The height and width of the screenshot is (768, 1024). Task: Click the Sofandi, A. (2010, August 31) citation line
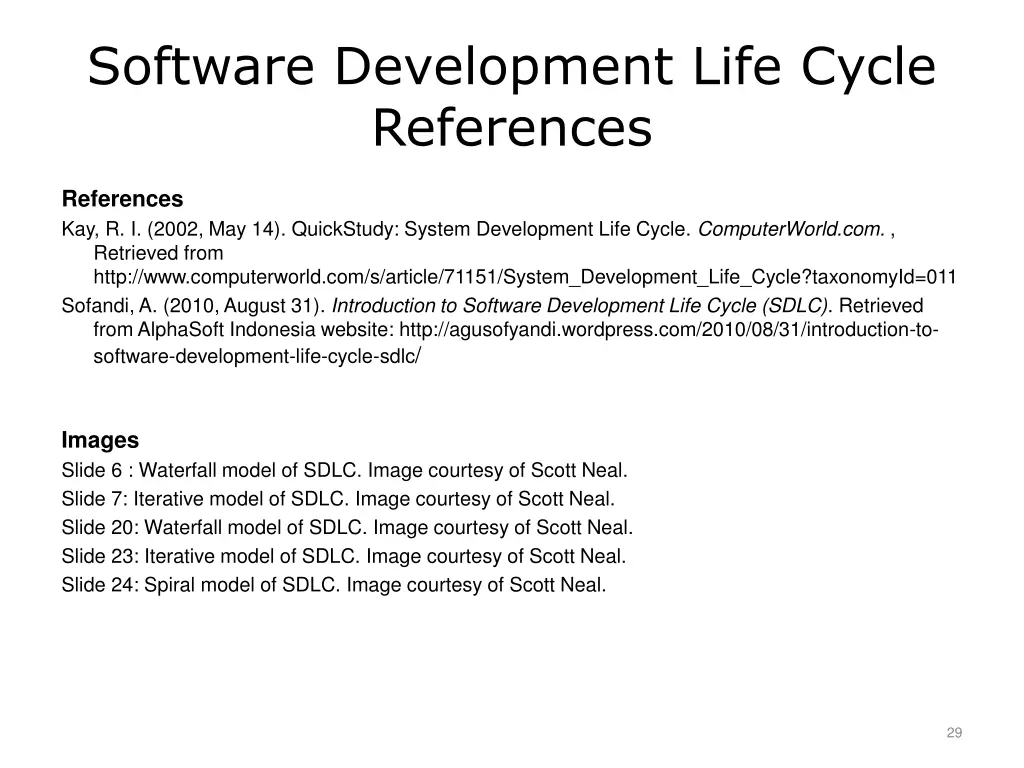(x=492, y=306)
